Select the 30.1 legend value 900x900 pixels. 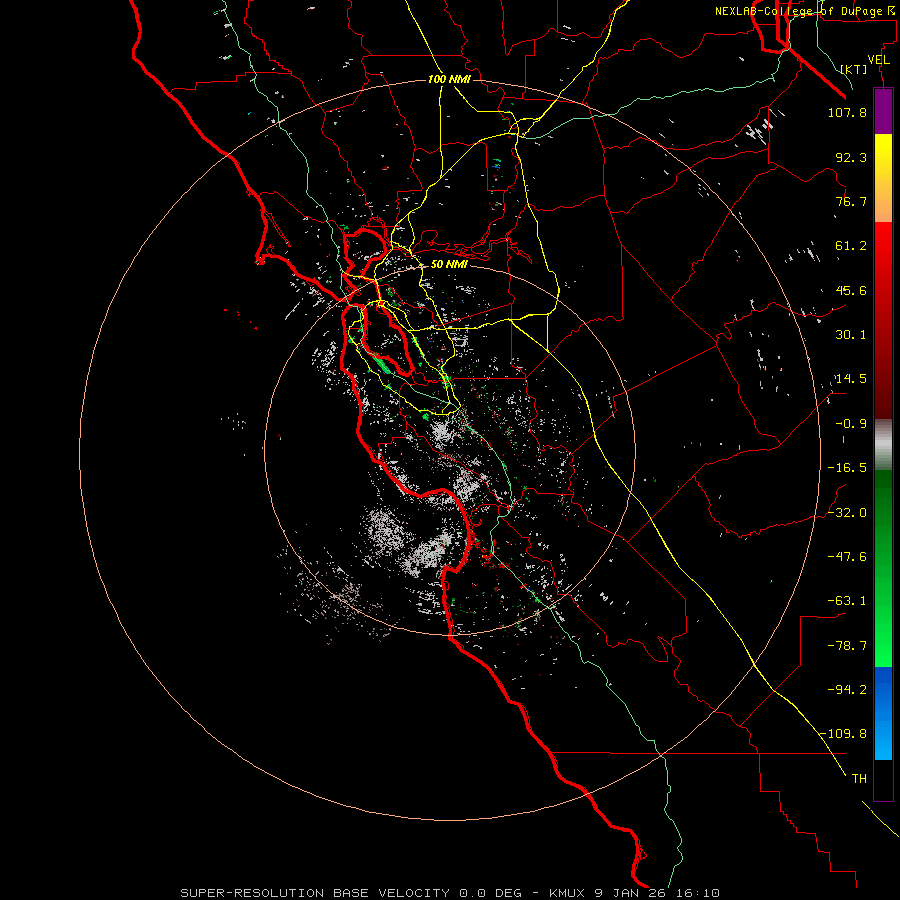pos(851,335)
